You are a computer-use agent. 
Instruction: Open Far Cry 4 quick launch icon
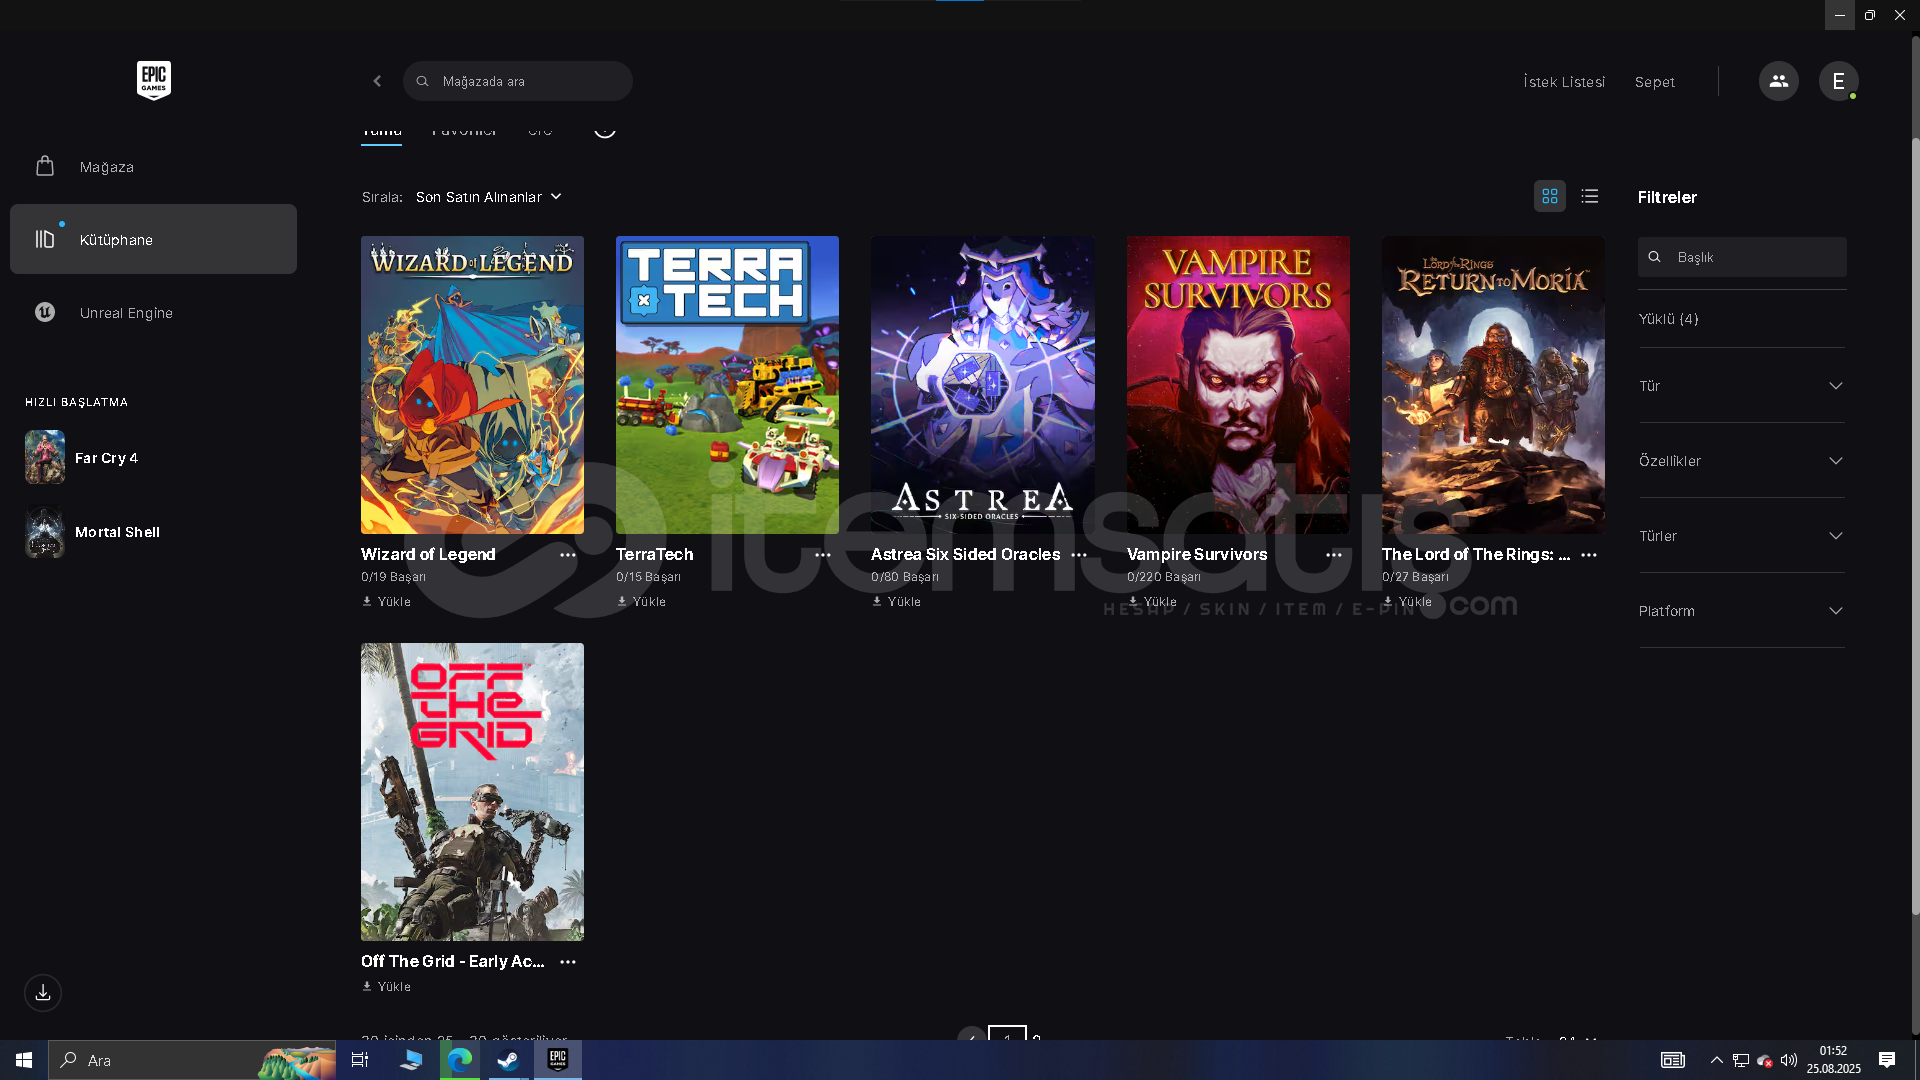click(x=45, y=457)
